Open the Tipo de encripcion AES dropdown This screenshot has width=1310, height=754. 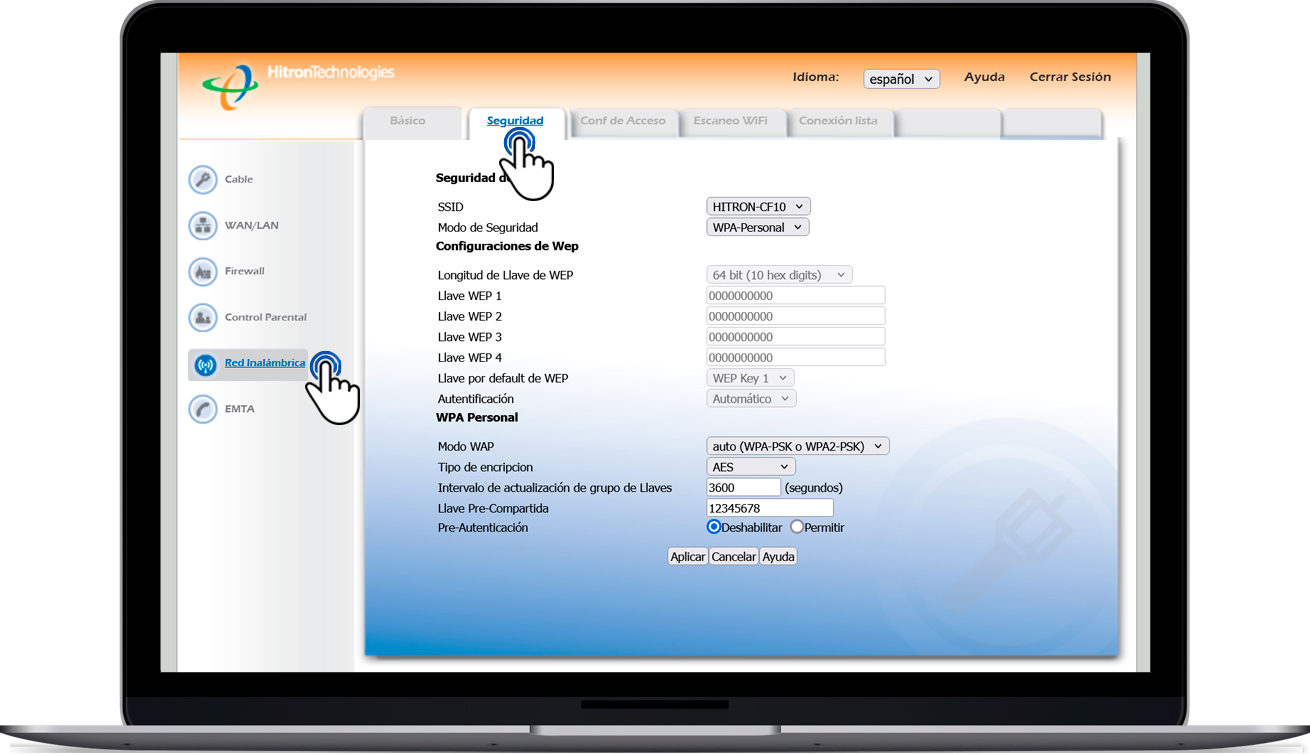tap(751, 467)
